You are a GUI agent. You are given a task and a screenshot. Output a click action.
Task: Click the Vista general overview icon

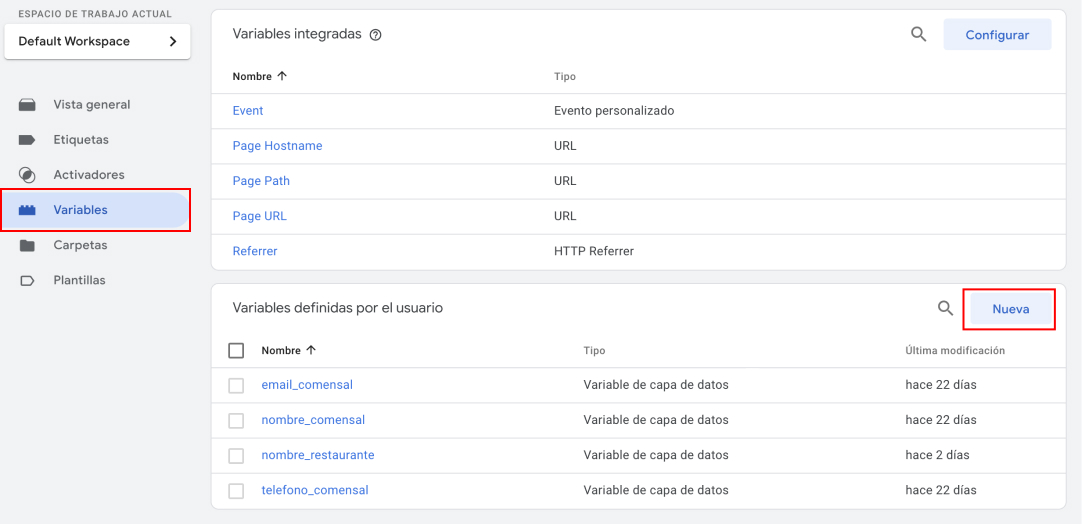click(x=28, y=105)
